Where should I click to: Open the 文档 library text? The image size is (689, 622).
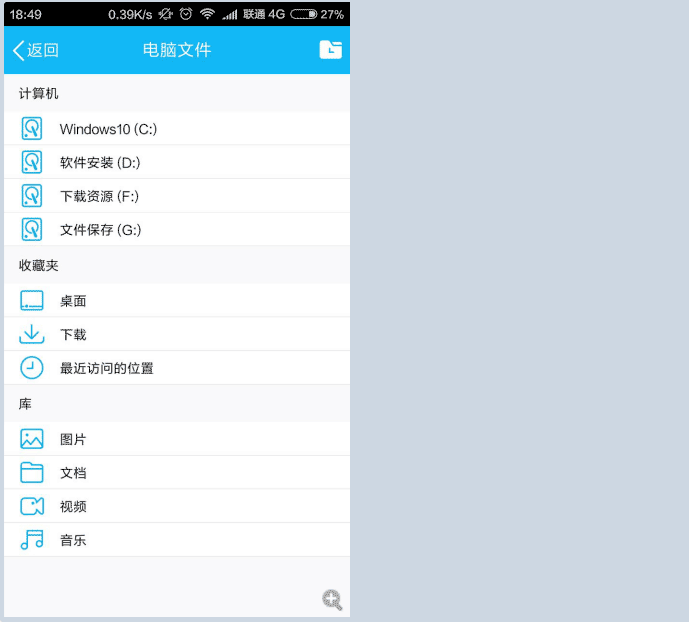pos(73,473)
